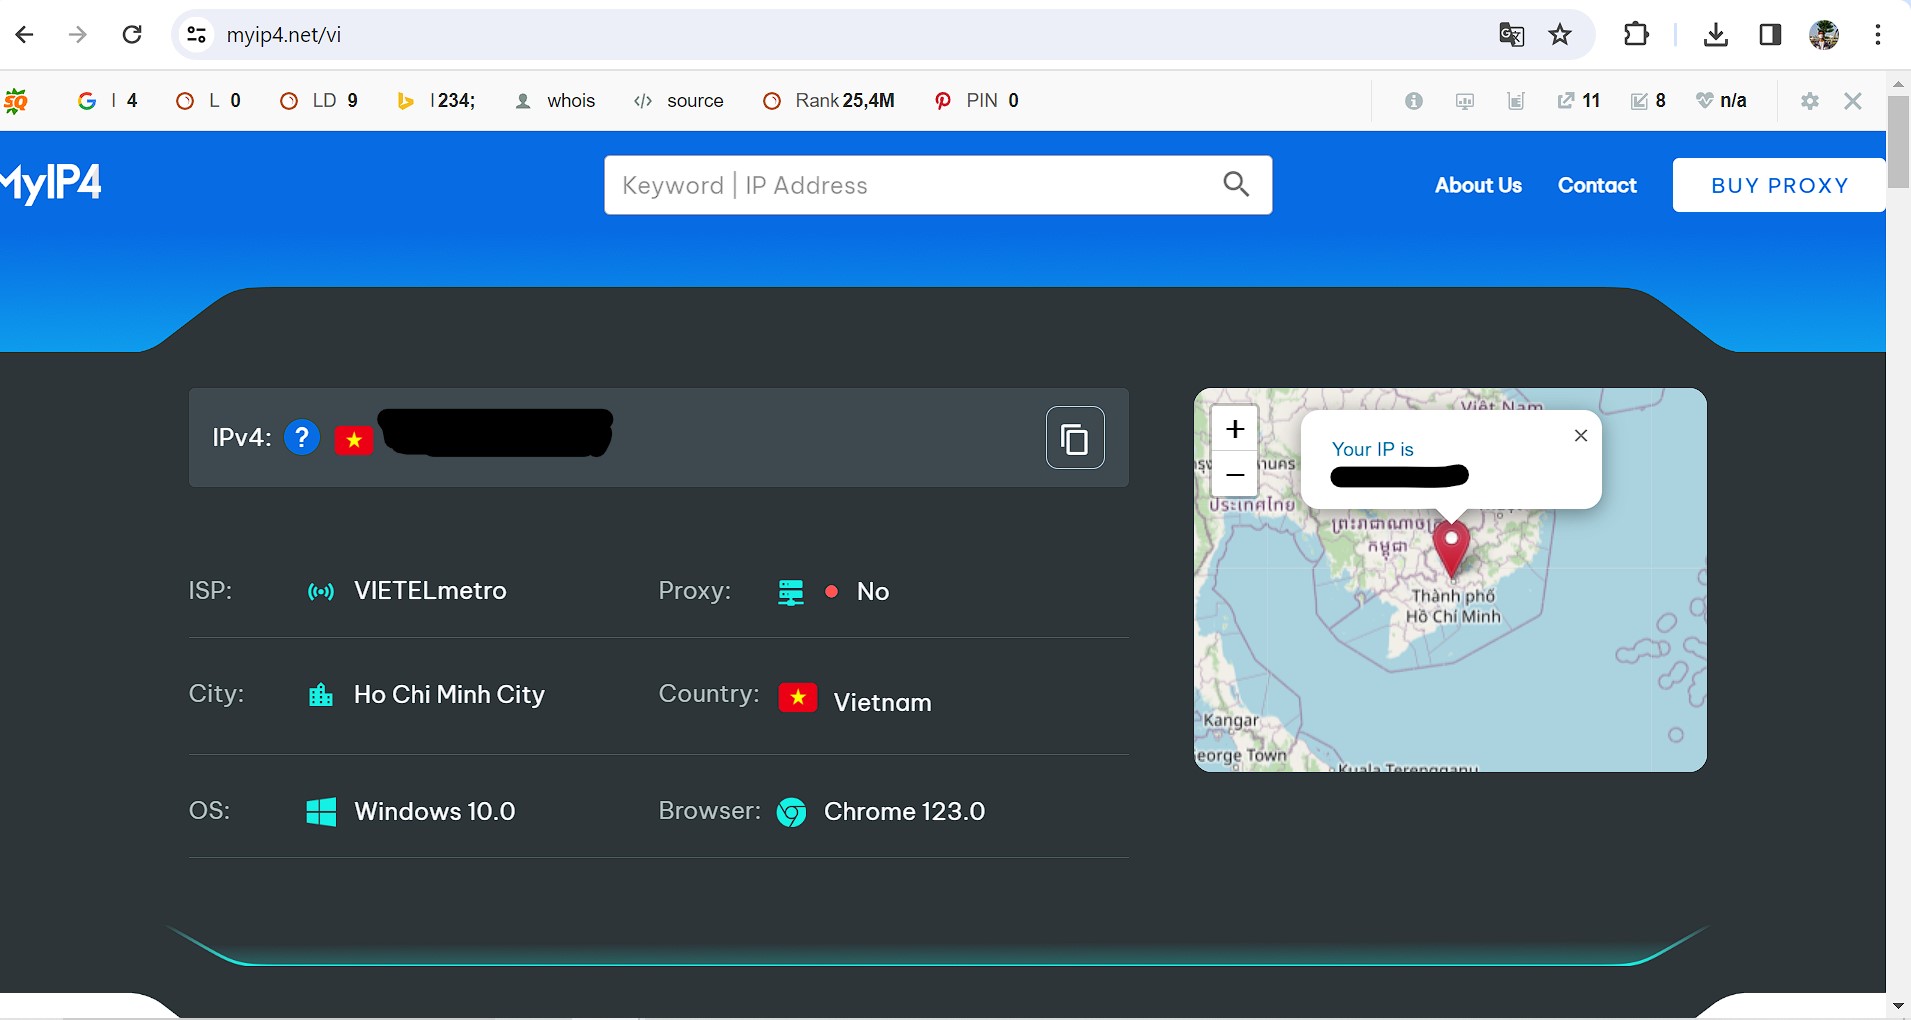Click the red location marker on the map
The image size is (1911, 1020).
point(1451,548)
